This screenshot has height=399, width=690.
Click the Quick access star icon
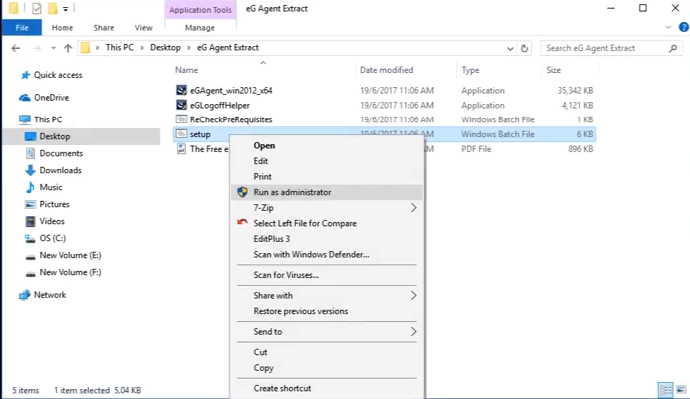[x=26, y=75]
